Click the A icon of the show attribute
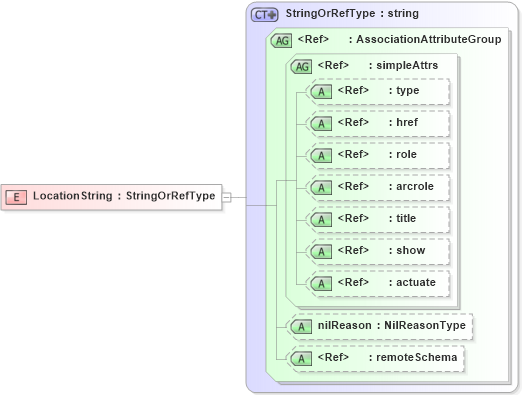 pyautogui.click(x=321, y=252)
